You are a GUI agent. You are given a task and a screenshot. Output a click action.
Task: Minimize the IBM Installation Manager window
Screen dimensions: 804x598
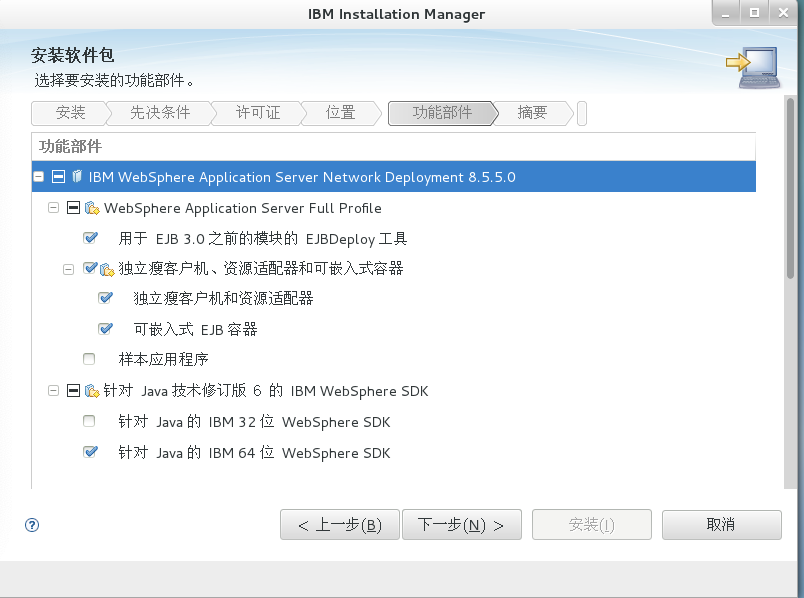[x=726, y=13]
